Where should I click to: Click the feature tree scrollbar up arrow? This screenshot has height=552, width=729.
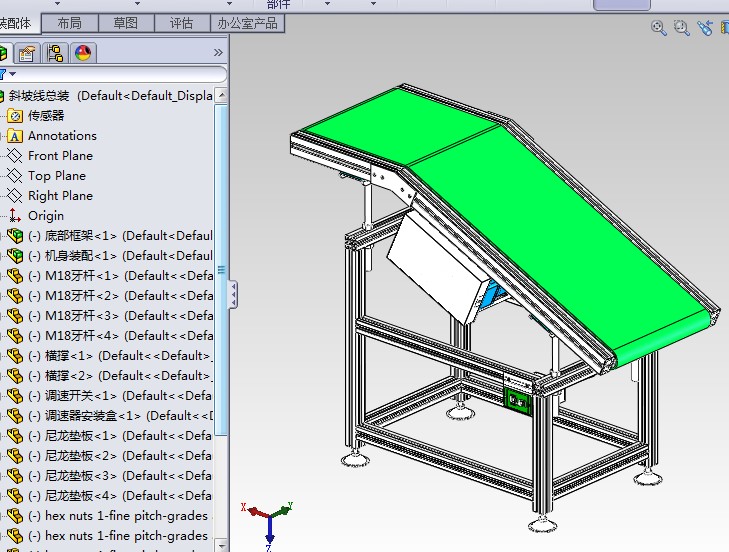[221, 93]
